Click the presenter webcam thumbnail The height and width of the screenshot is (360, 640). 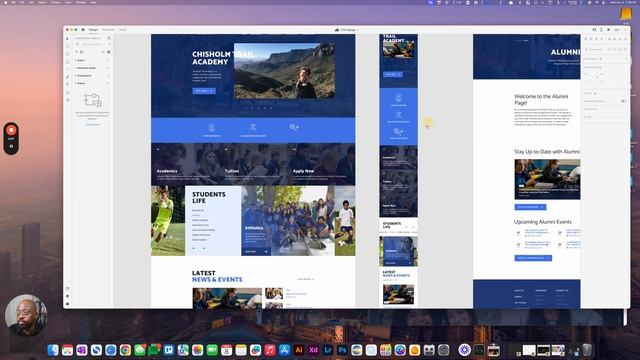coord(26,315)
